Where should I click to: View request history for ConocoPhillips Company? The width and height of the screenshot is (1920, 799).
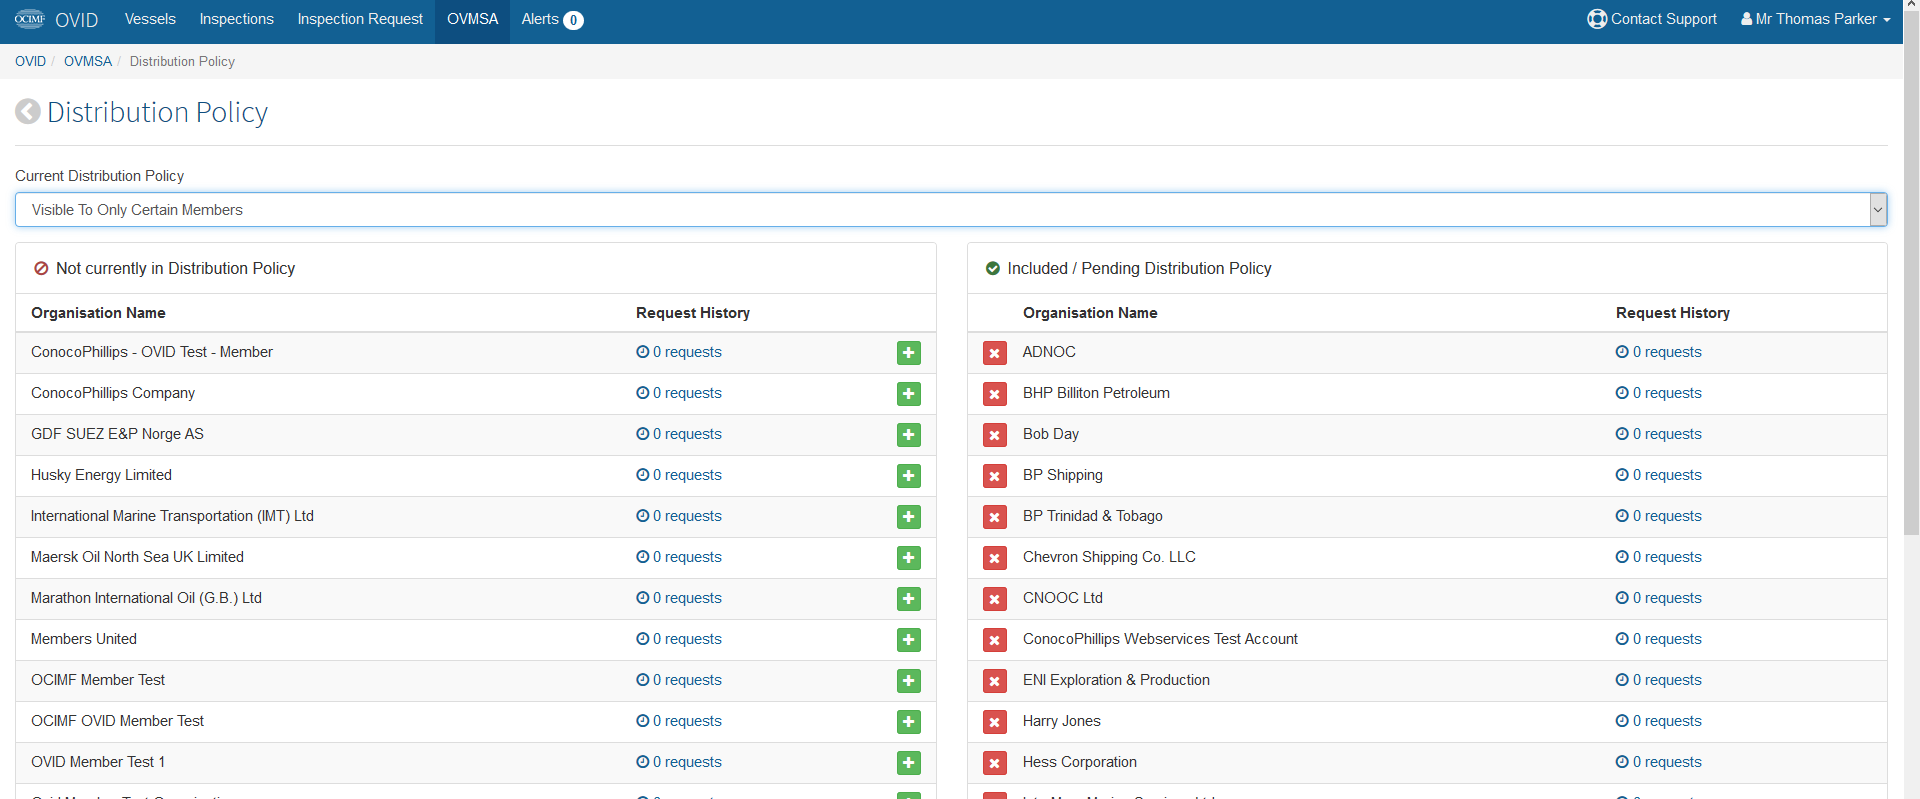click(679, 393)
